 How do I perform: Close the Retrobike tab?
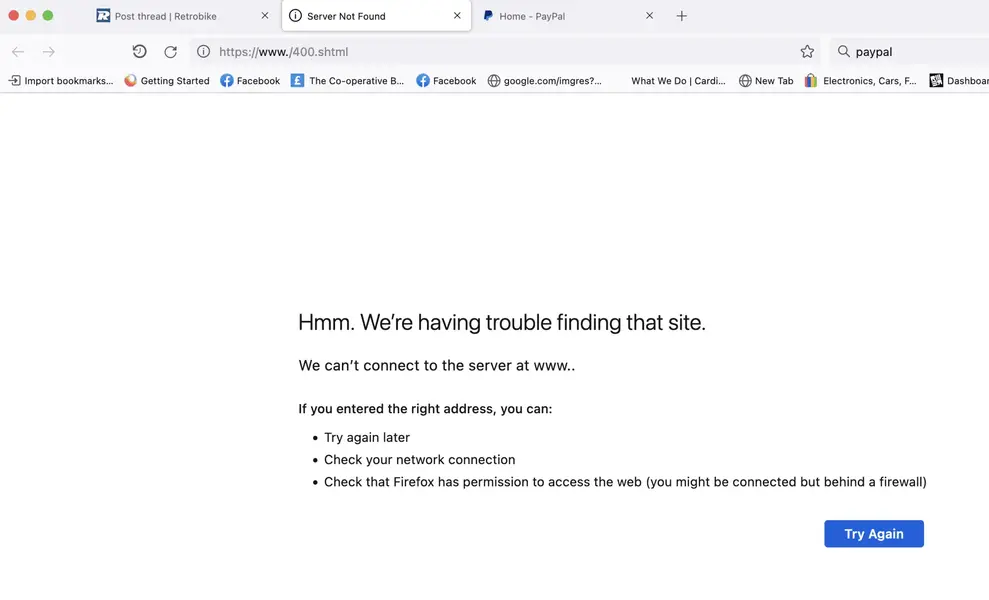click(265, 16)
